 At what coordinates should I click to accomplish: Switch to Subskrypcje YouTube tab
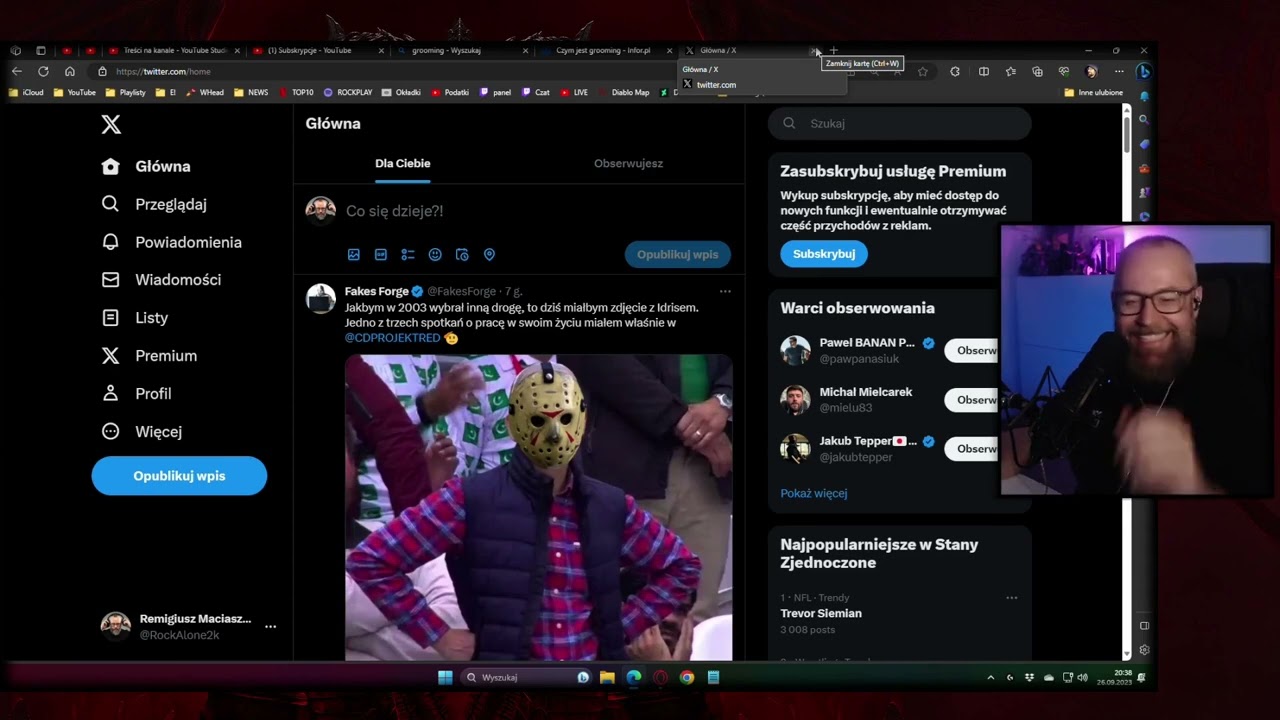(315, 50)
